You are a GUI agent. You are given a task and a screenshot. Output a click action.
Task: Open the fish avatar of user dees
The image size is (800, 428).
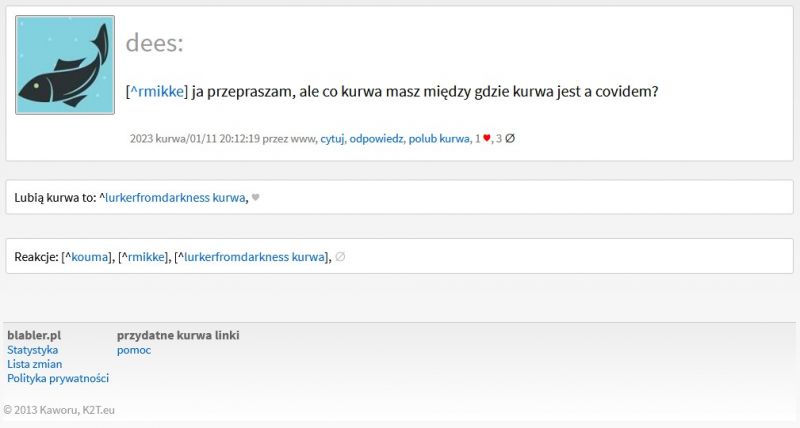(x=65, y=65)
